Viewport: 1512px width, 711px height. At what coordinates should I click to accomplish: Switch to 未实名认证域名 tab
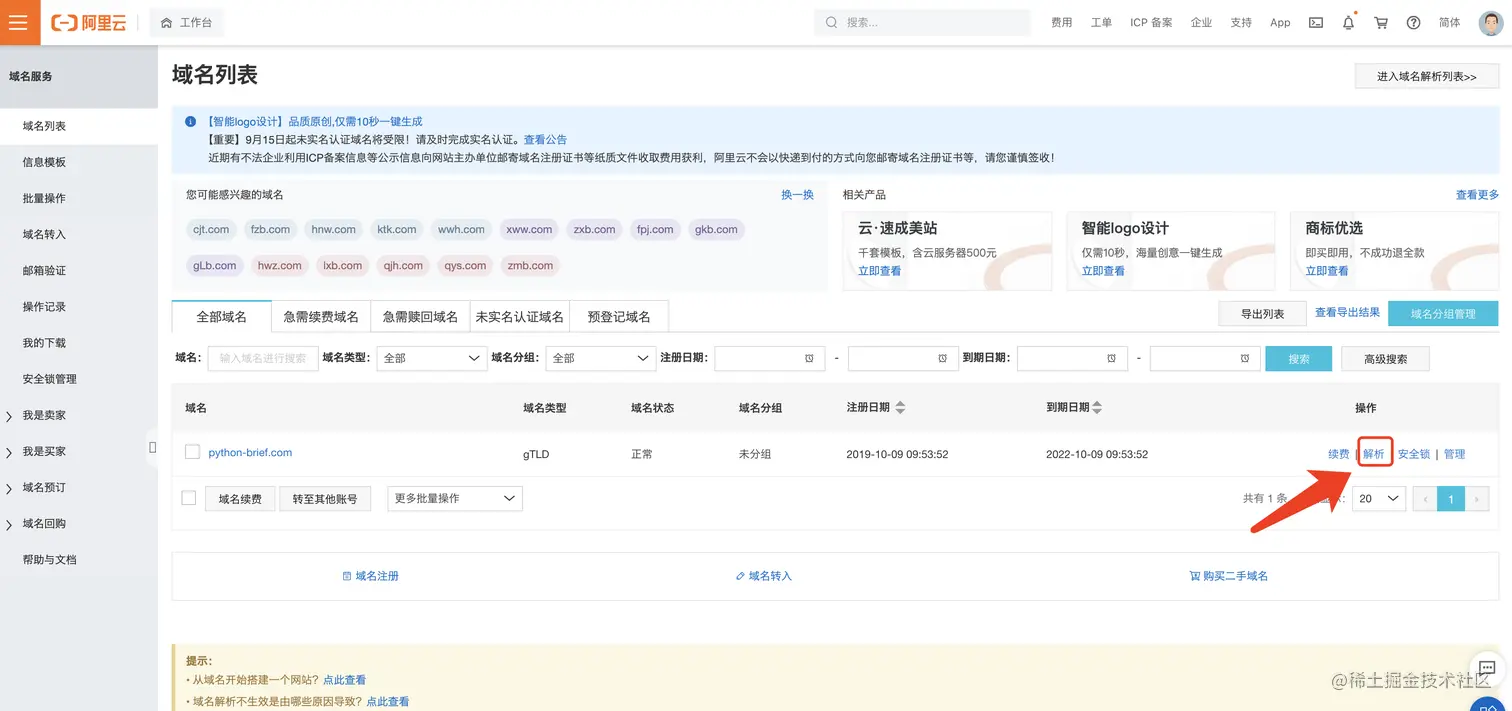pos(519,316)
